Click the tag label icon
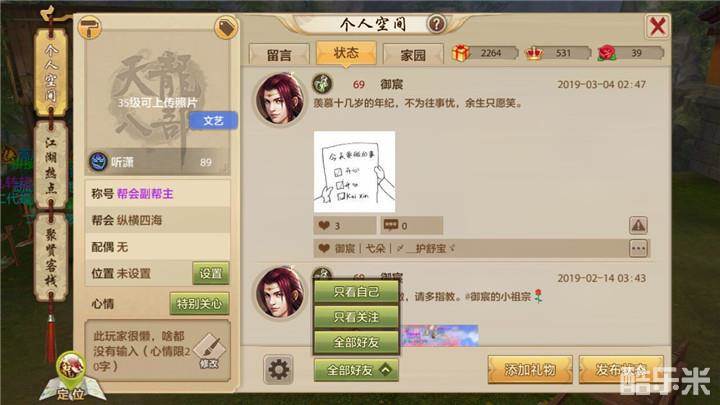Screen dimensions: 720x405 click(x=226, y=28)
